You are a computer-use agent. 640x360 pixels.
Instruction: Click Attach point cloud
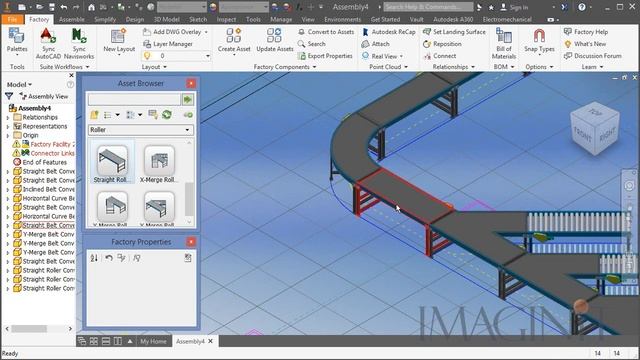[376, 44]
